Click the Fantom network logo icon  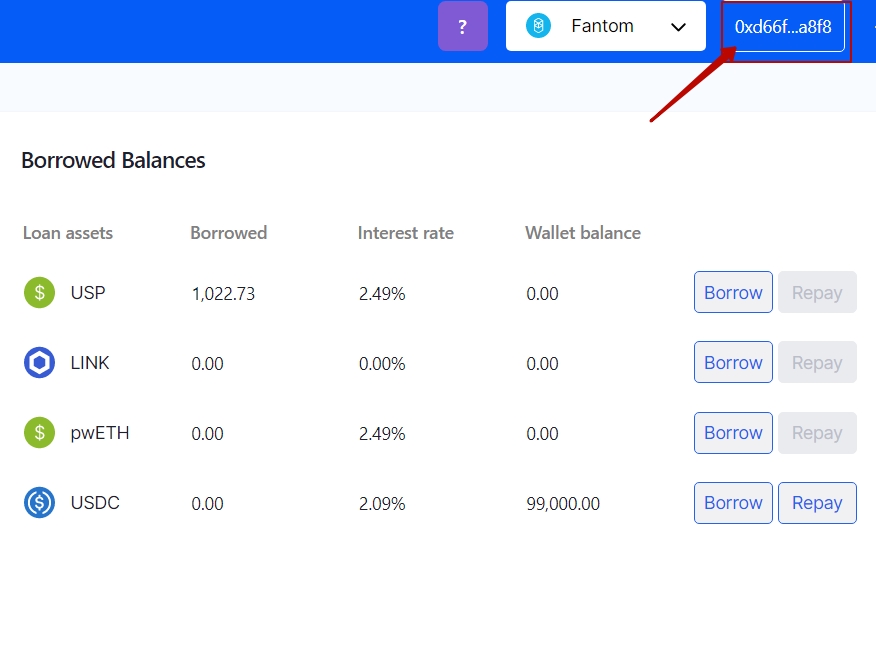[539, 26]
